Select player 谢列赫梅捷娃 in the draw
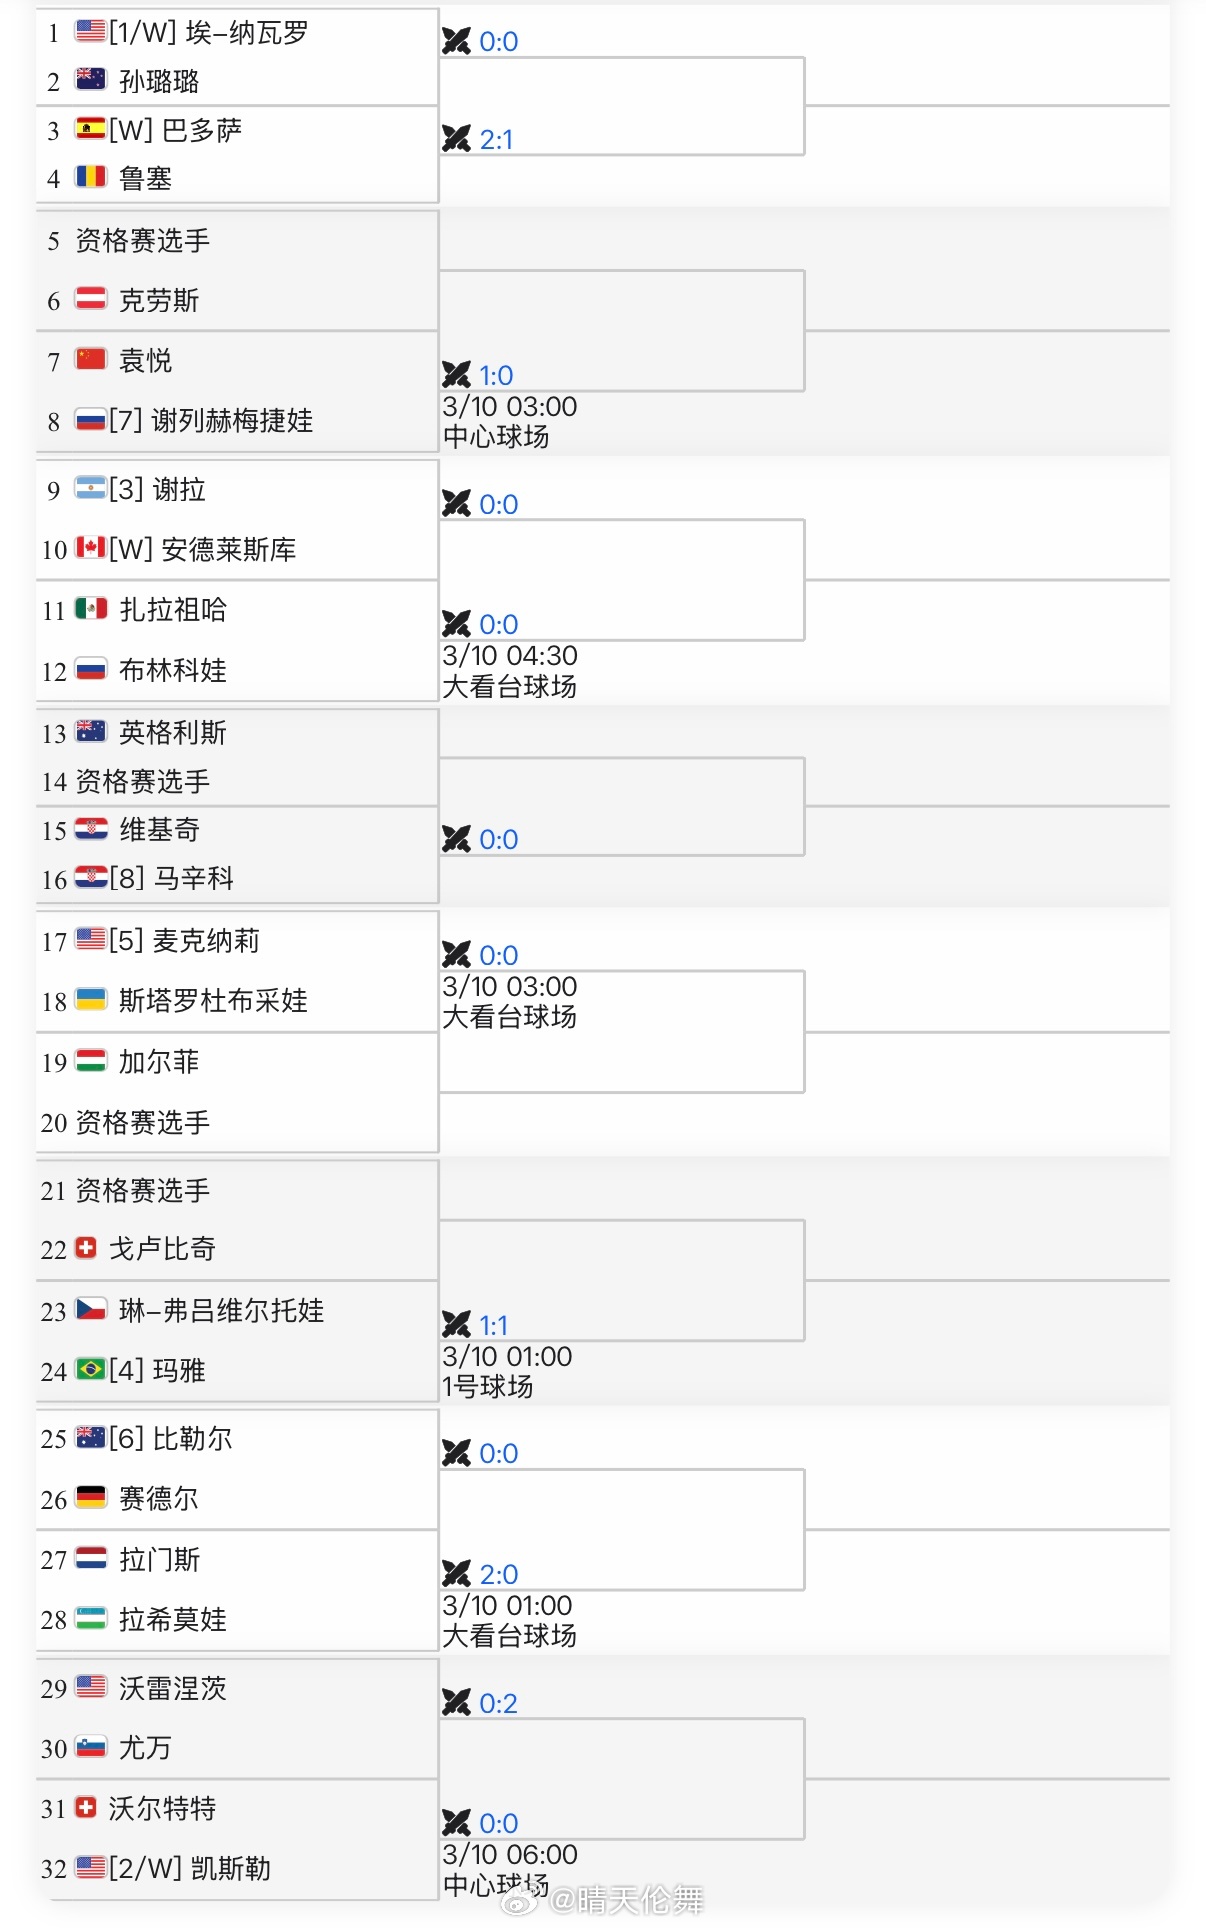Viewport: 1206px width, 1928px height. pyautogui.click(x=231, y=421)
